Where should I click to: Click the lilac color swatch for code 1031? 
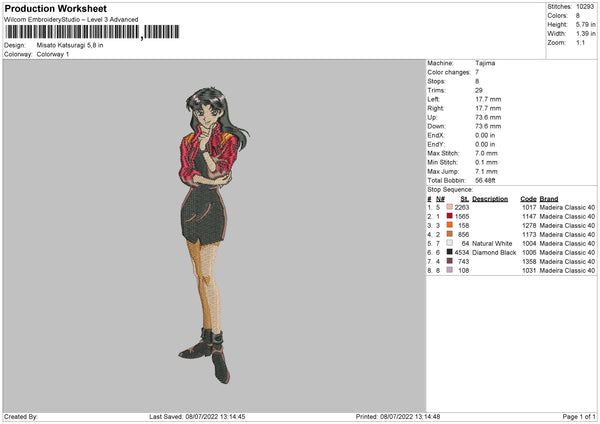(449, 270)
